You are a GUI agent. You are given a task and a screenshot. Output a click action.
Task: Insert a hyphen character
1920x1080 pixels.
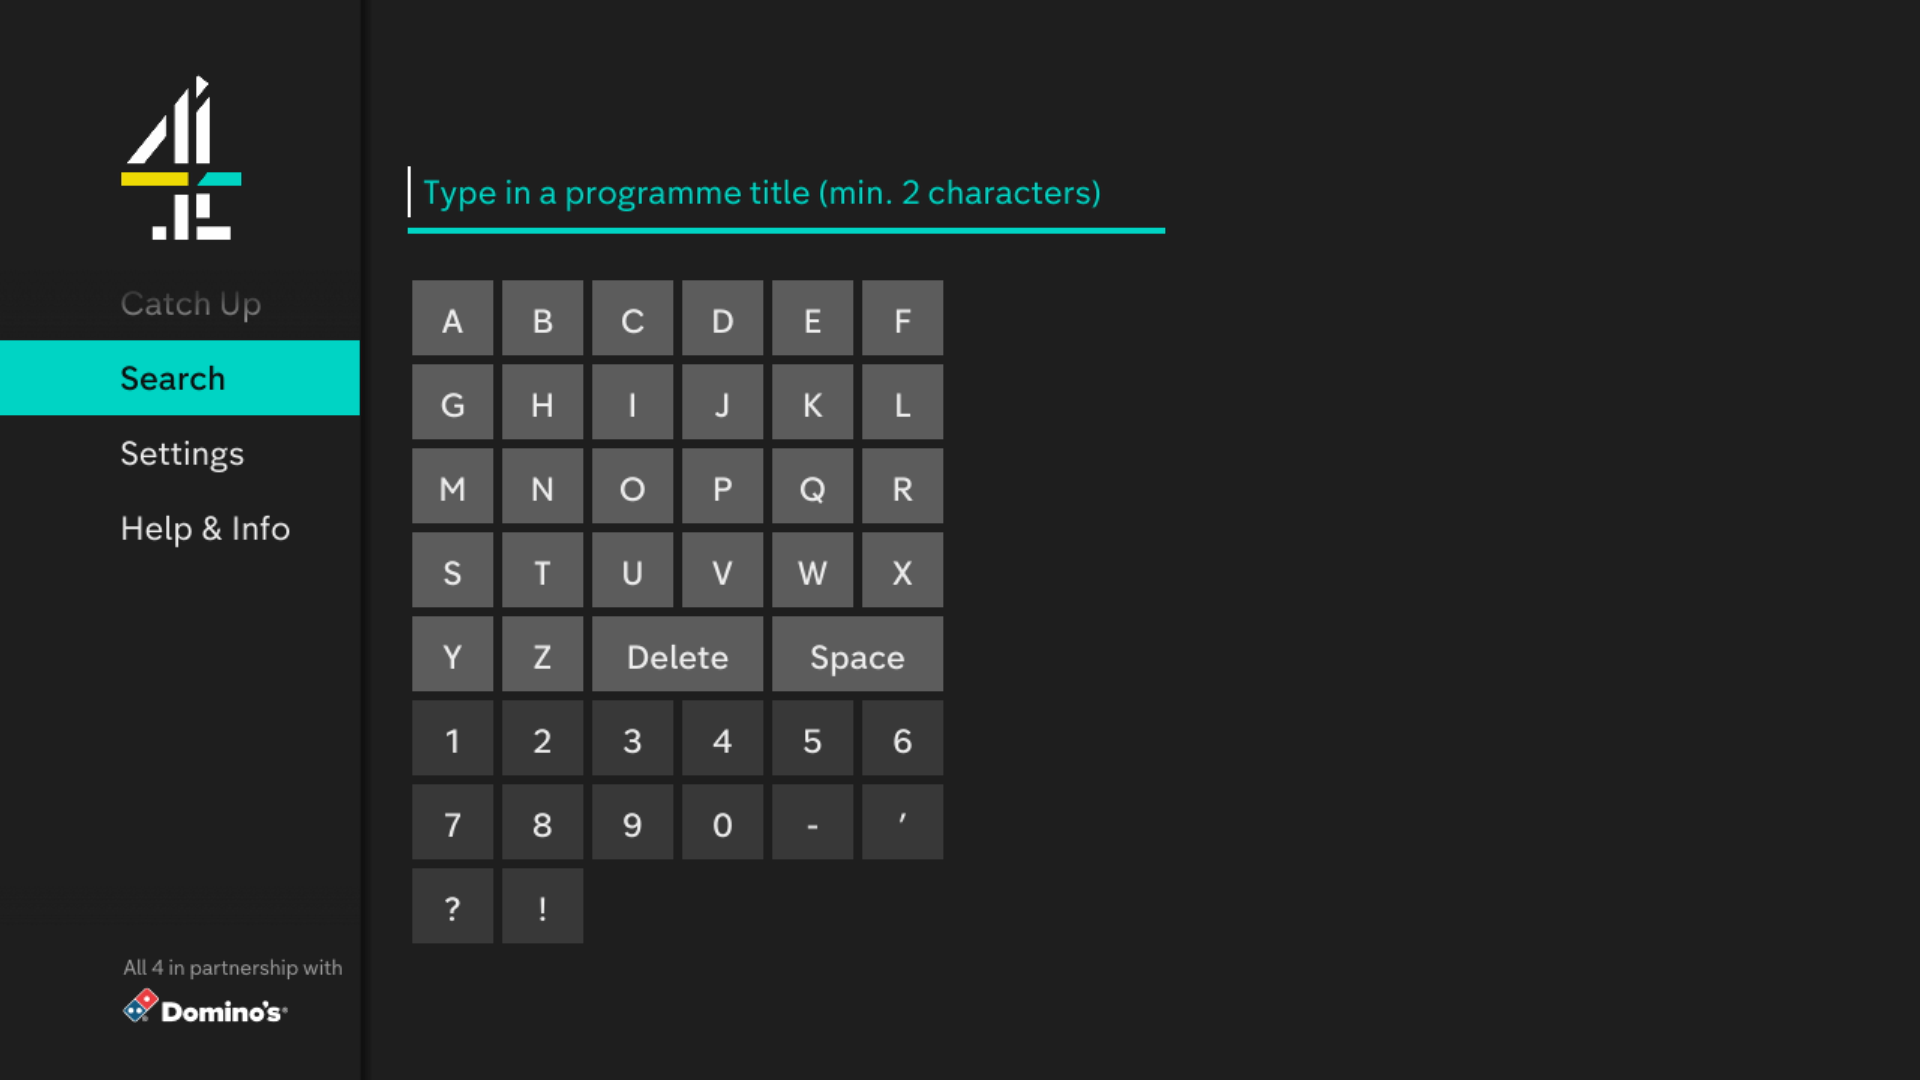point(812,824)
